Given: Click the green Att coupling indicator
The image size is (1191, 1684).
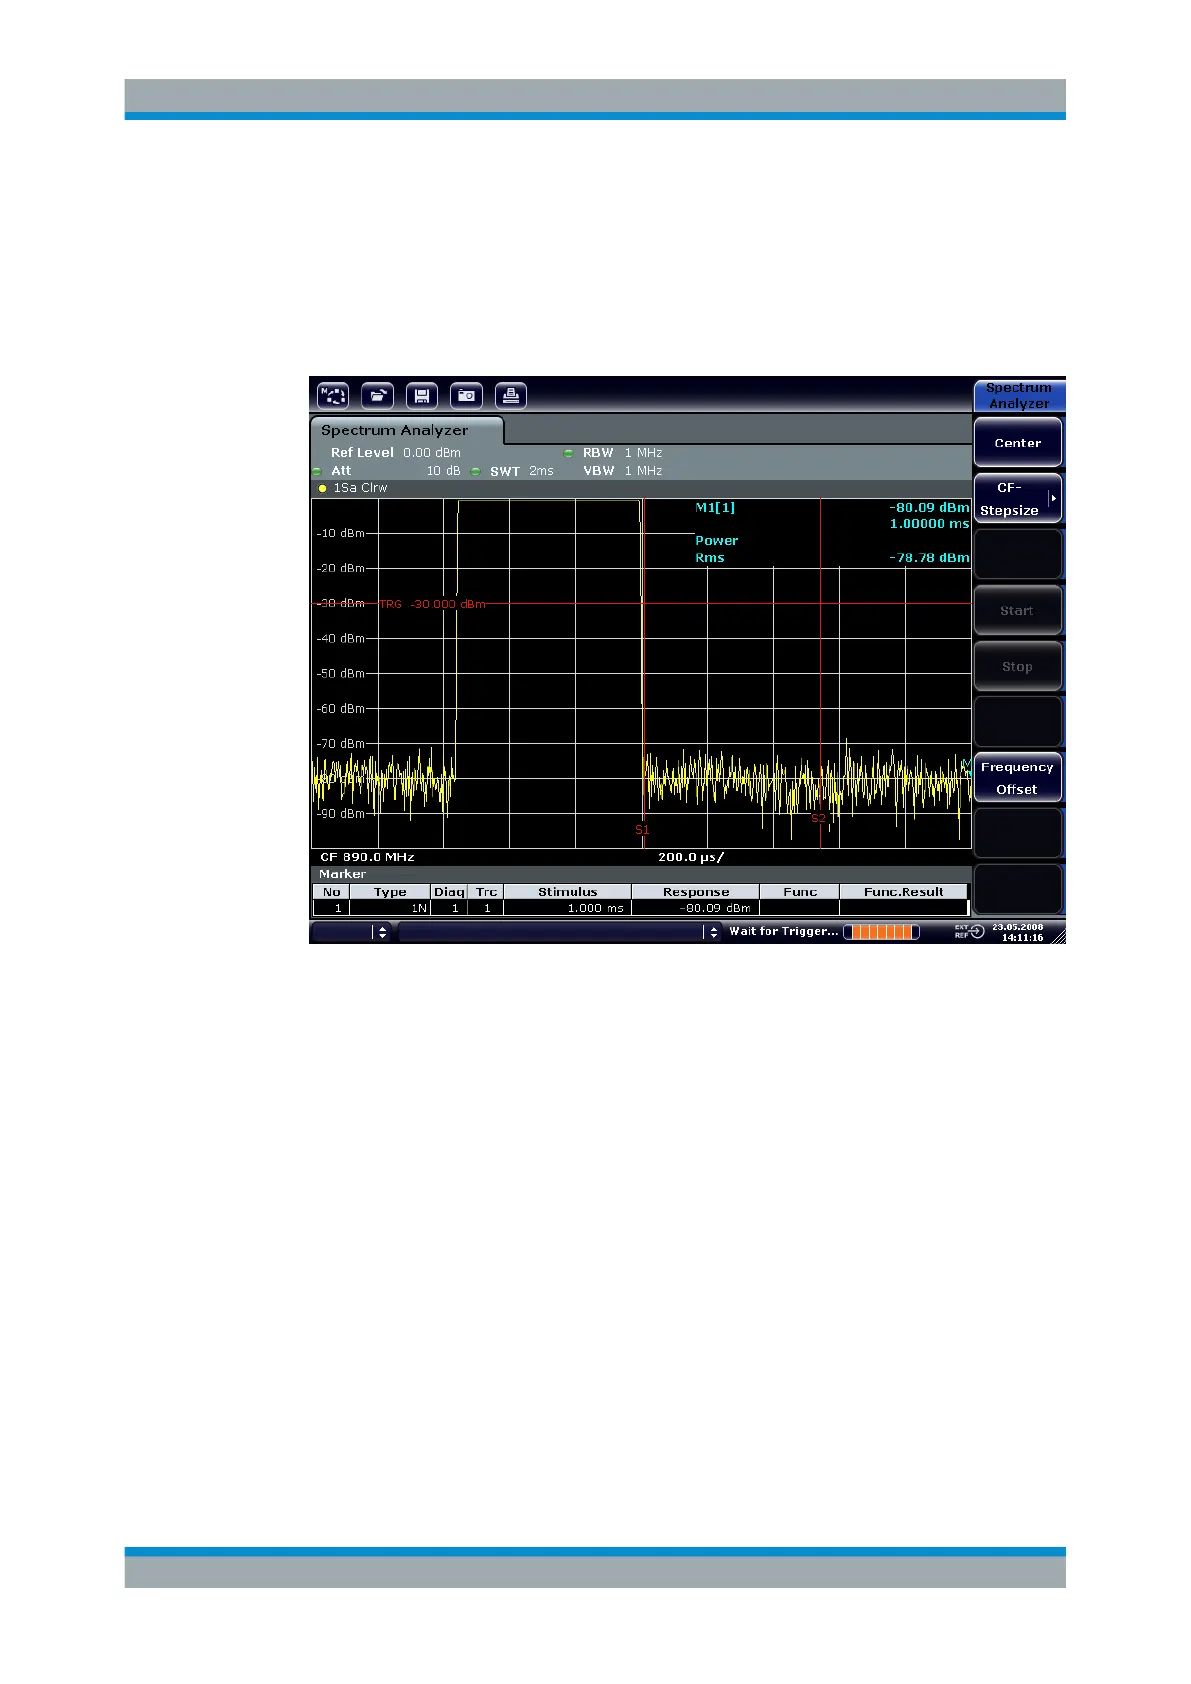Looking at the screenshot, I should [x=317, y=471].
